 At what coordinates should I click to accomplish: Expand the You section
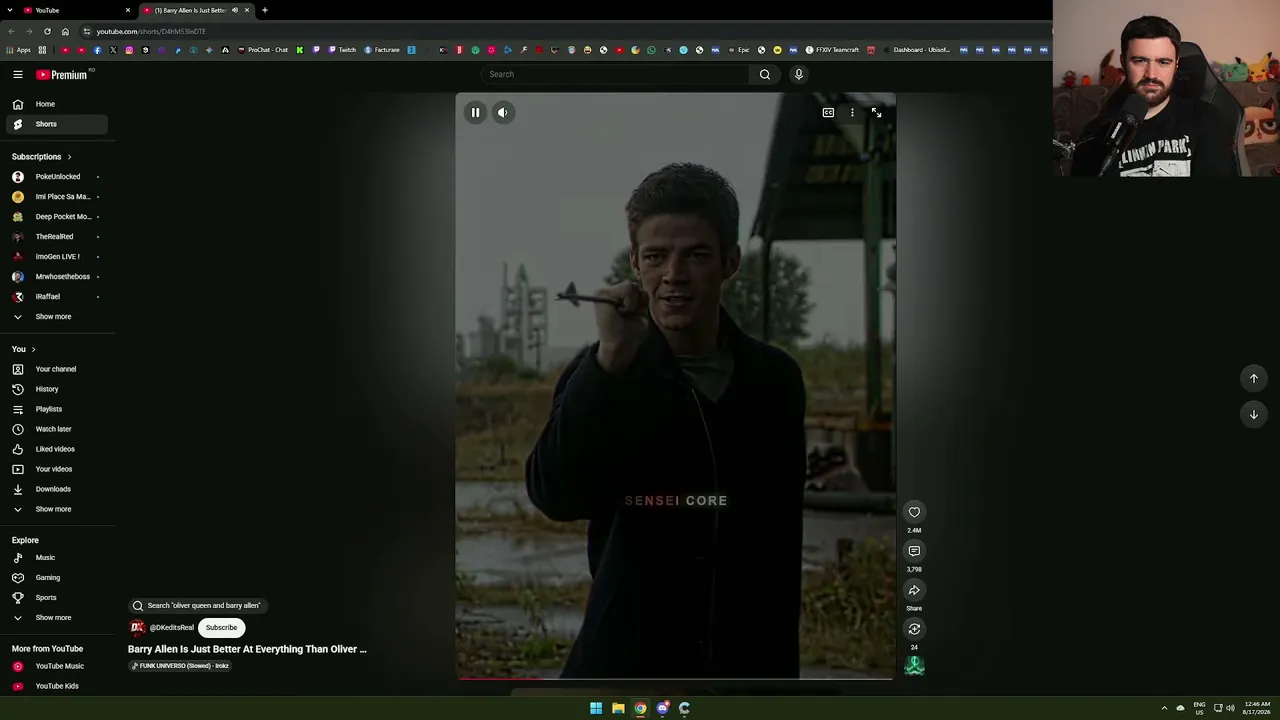pyautogui.click(x=24, y=349)
